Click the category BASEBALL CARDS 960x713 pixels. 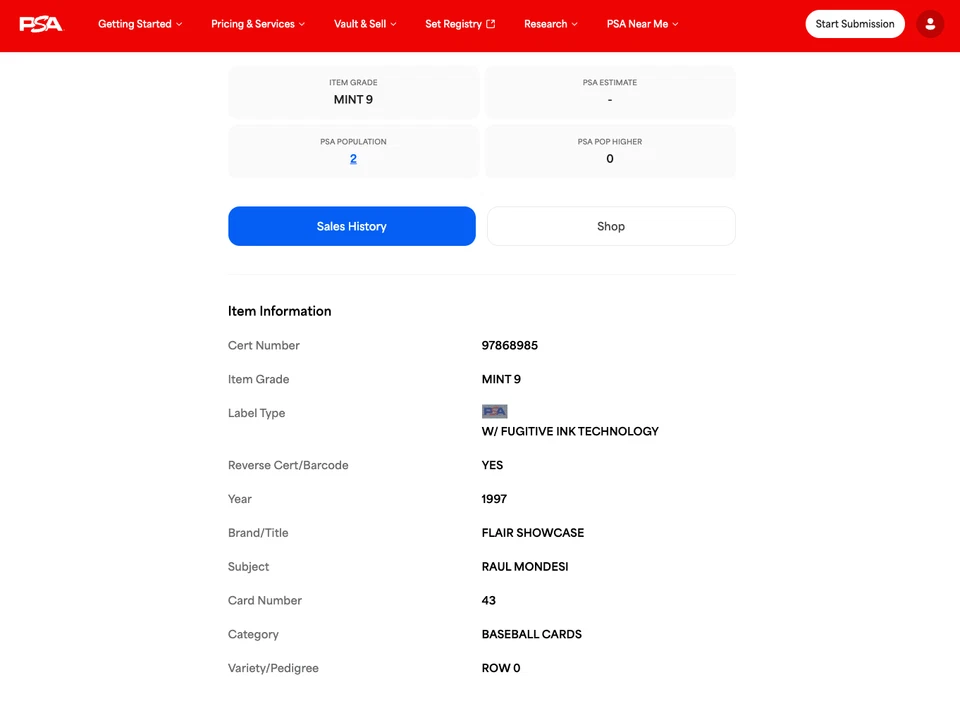click(531, 634)
